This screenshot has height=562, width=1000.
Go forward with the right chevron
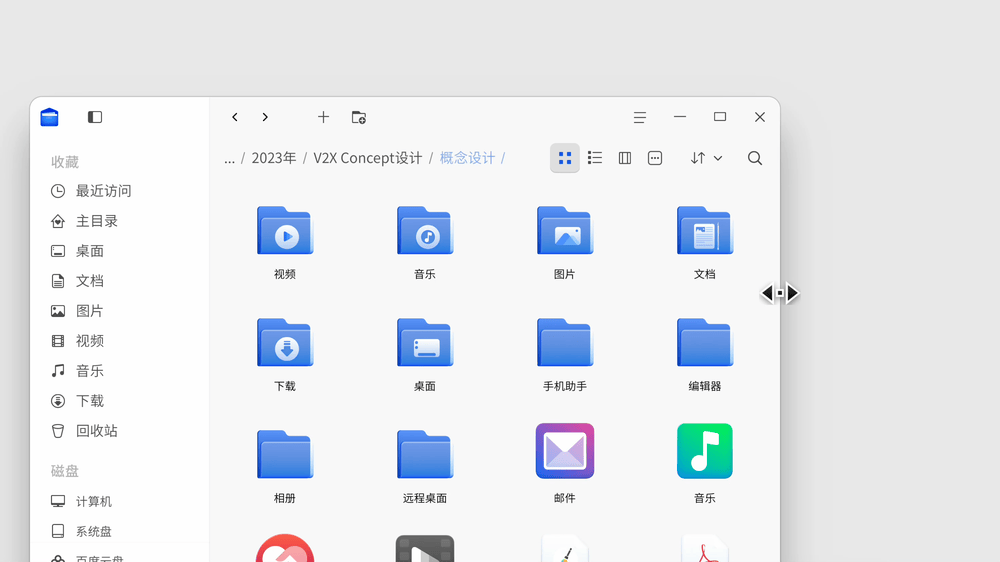(265, 117)
